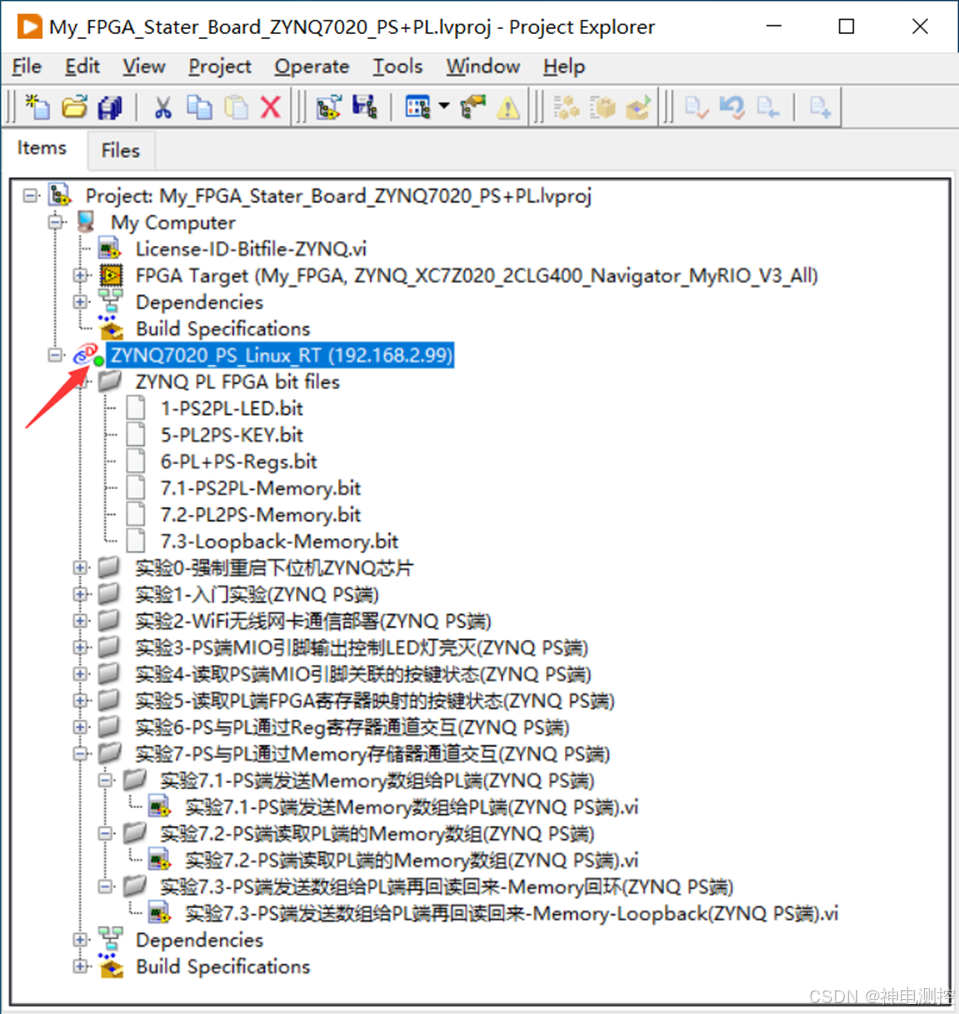This screenshot has width=959, height=1014.
Task: Collapse the 实验7 Memory folder
Action: pyautogui.click(x=80, y=753)
